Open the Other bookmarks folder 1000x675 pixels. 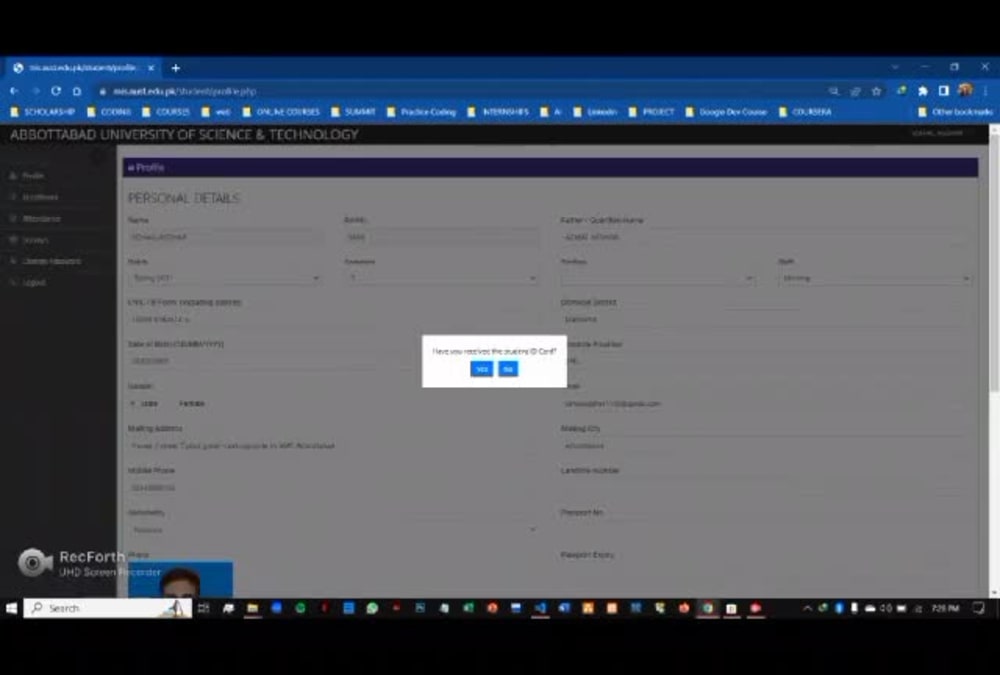click(955, 112)
